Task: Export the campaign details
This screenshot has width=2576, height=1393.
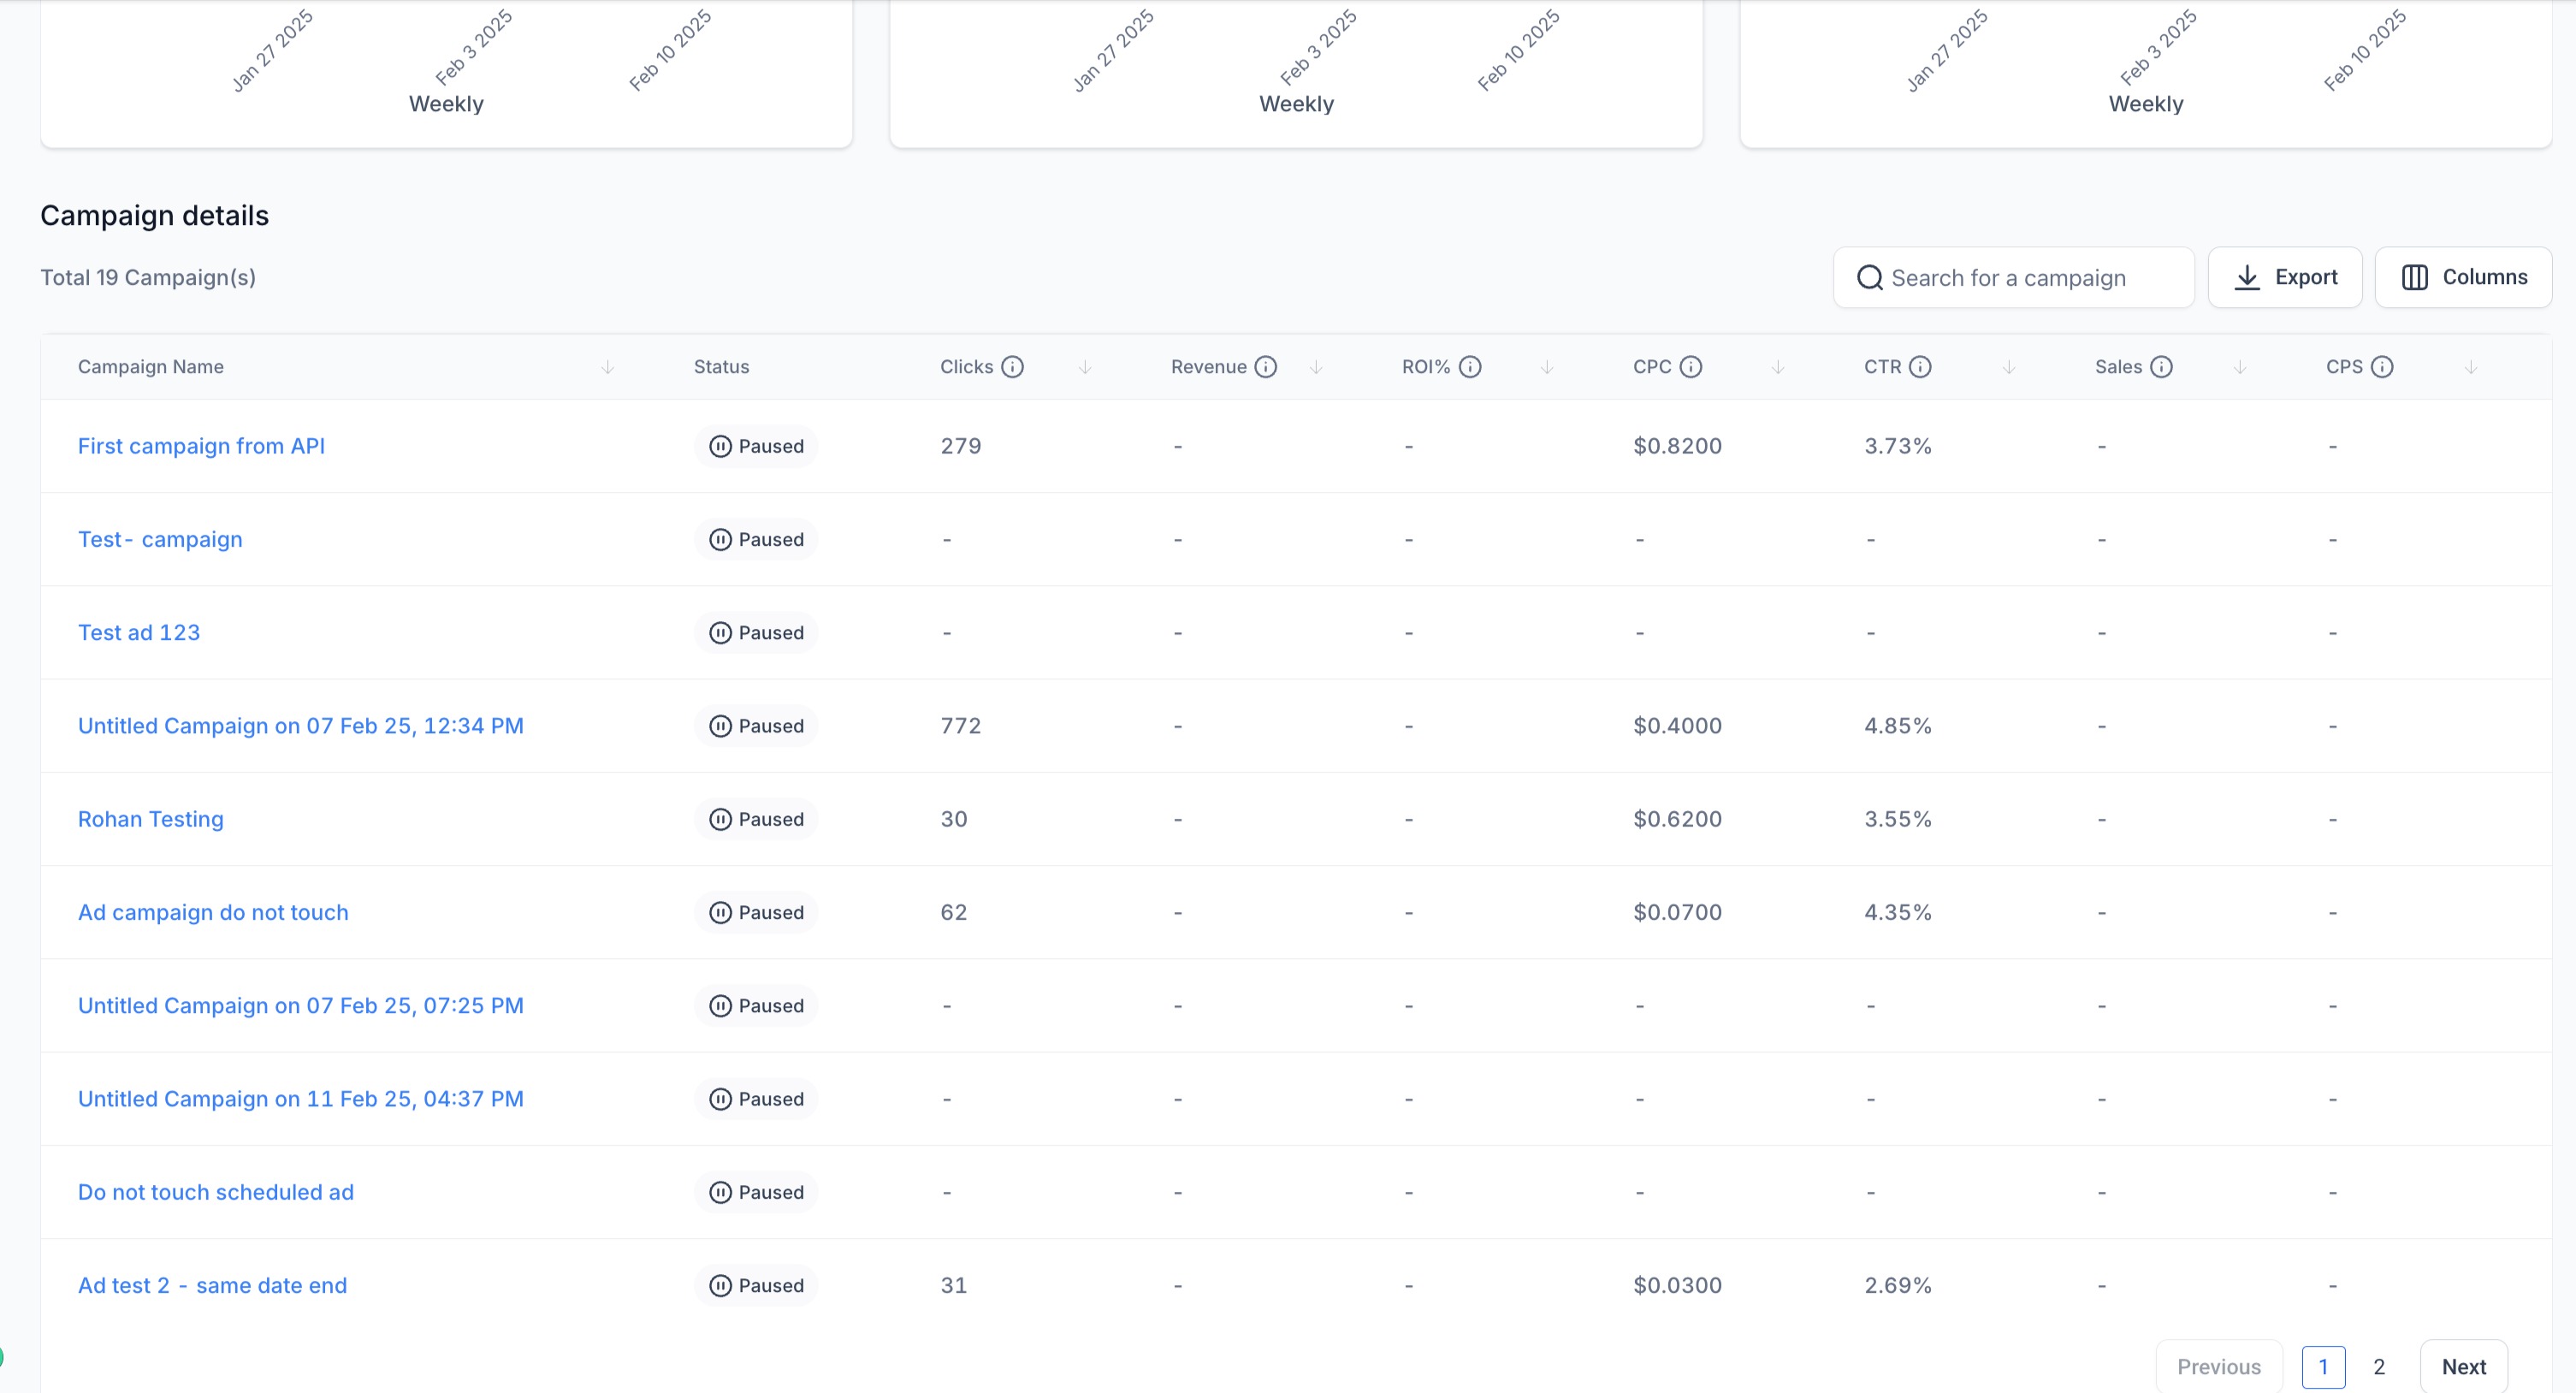Action: [x=2284, y=277]
